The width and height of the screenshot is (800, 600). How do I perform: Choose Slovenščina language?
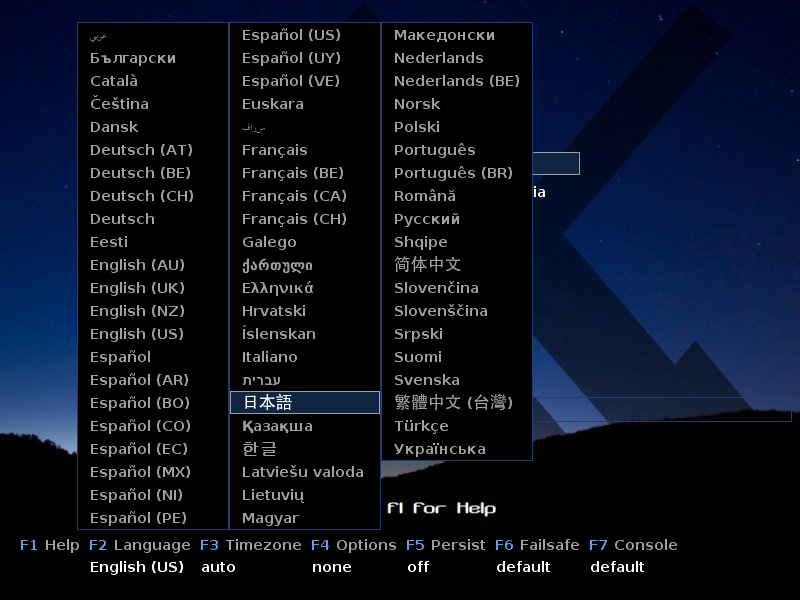(441, 311)
